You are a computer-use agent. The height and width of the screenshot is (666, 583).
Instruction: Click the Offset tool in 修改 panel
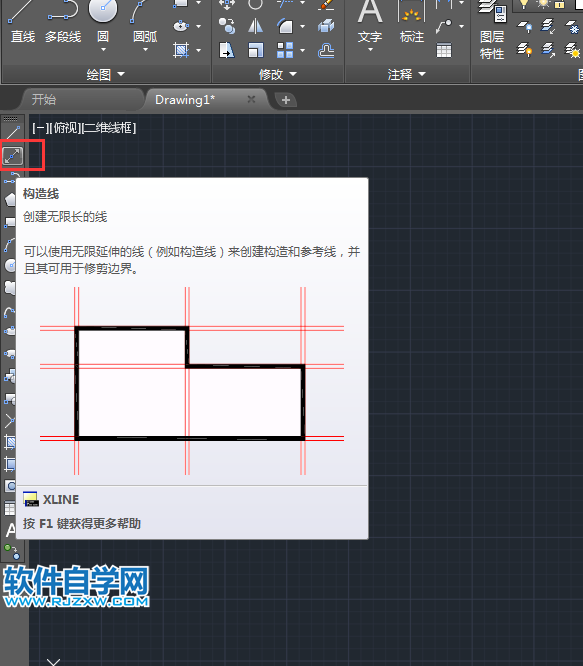326,50
